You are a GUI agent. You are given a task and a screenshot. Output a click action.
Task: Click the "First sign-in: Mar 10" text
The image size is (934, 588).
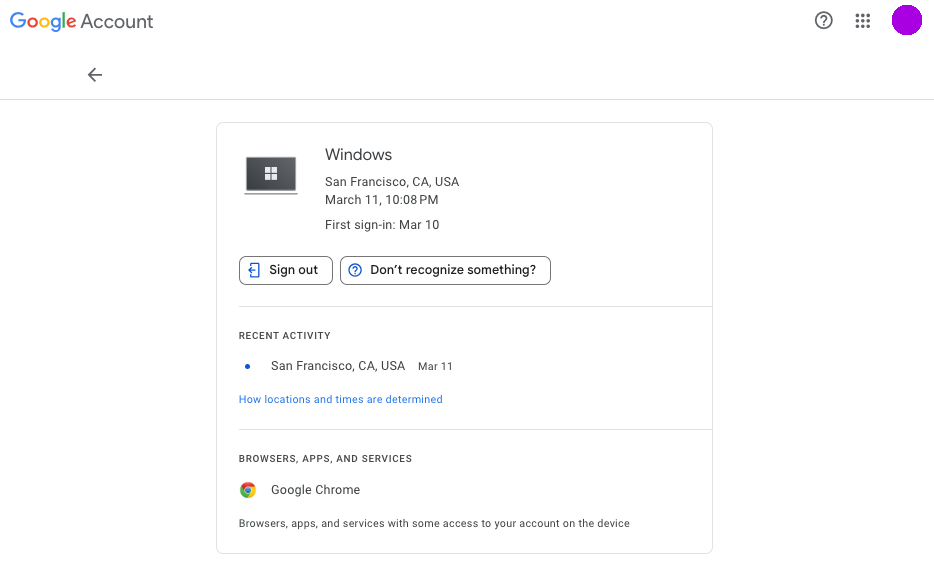382,225
